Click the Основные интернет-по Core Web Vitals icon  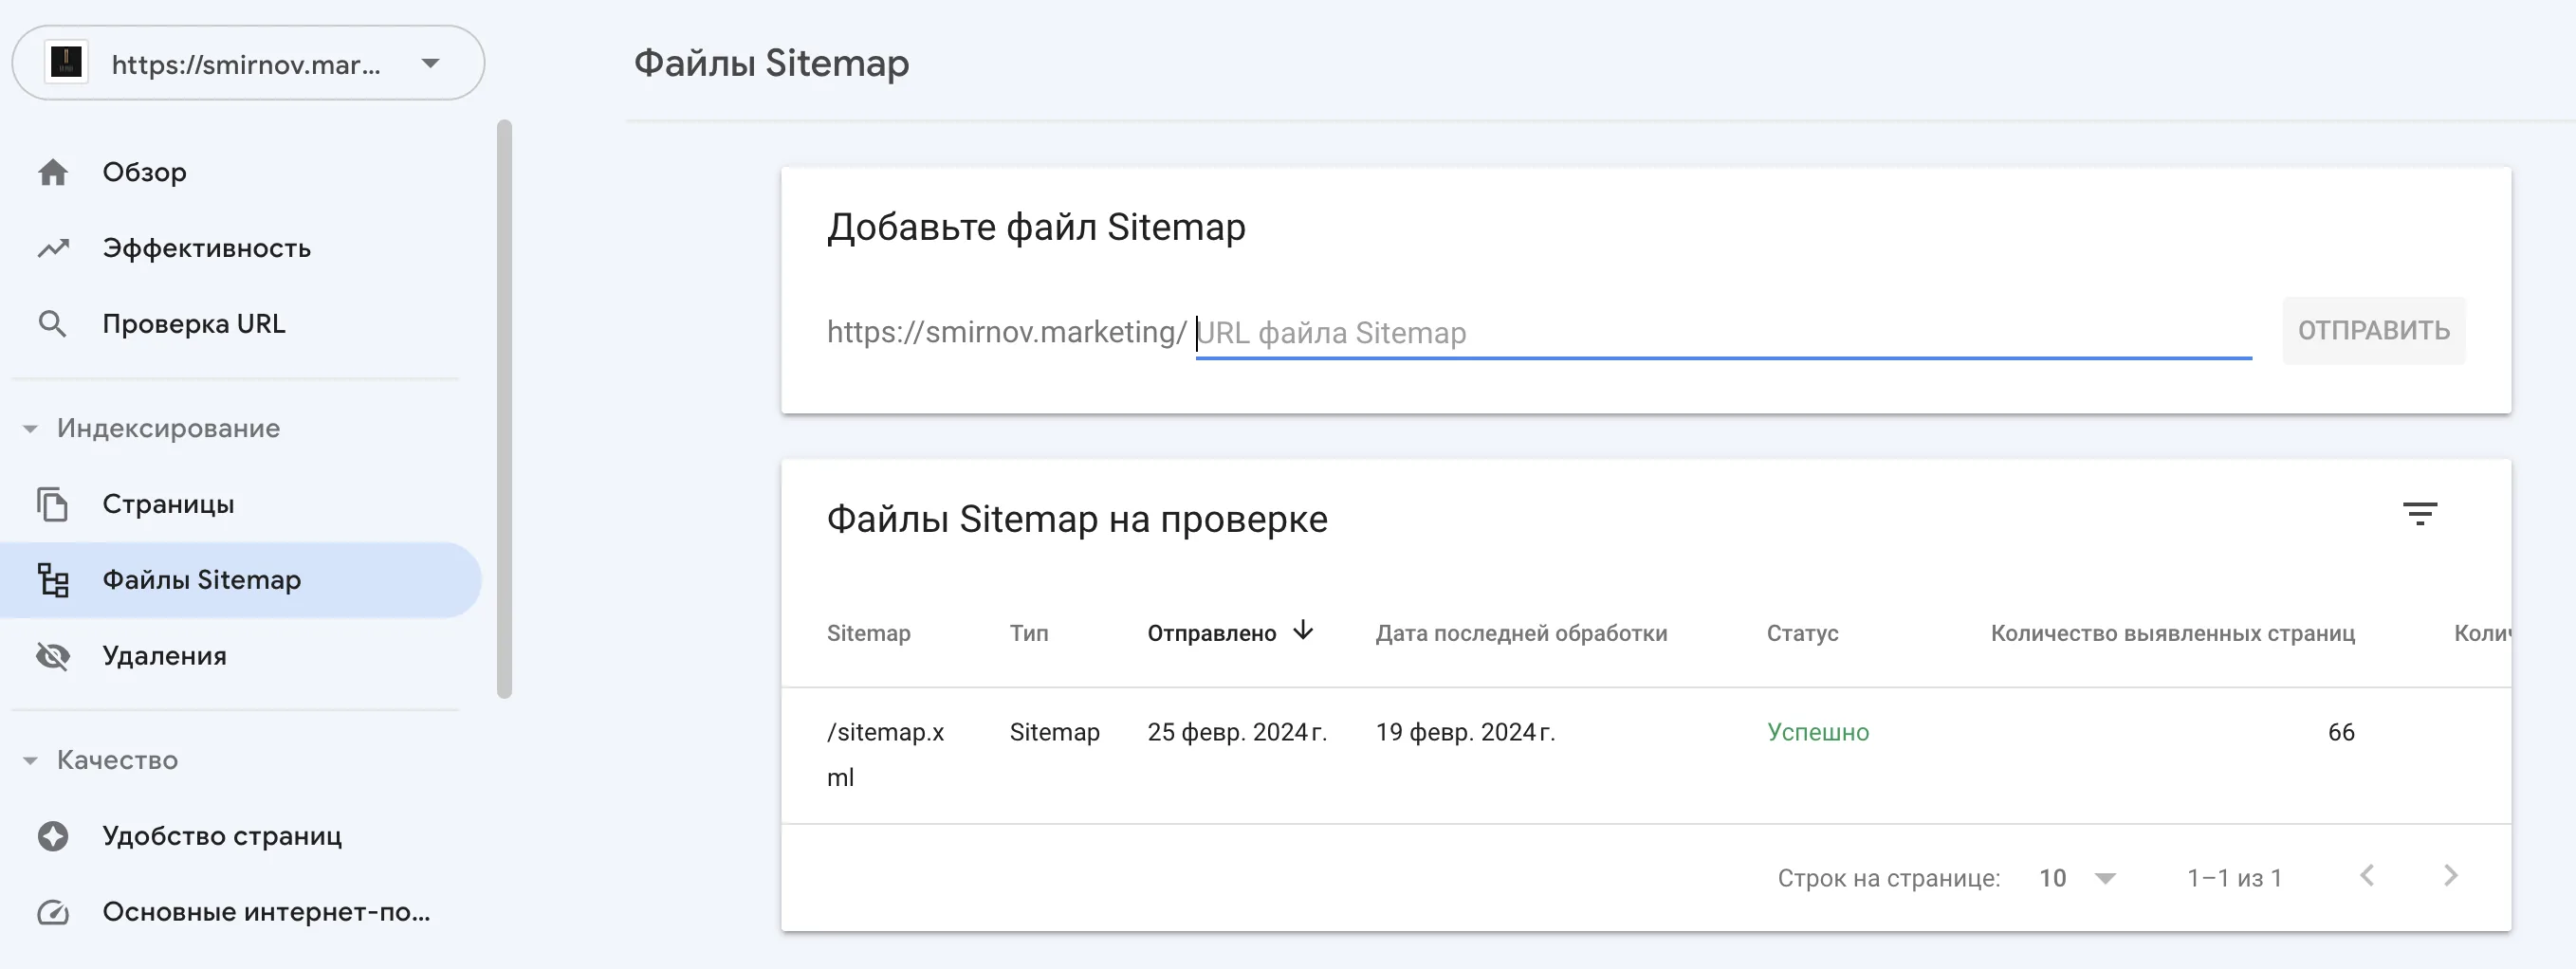[x=52, y=911]
